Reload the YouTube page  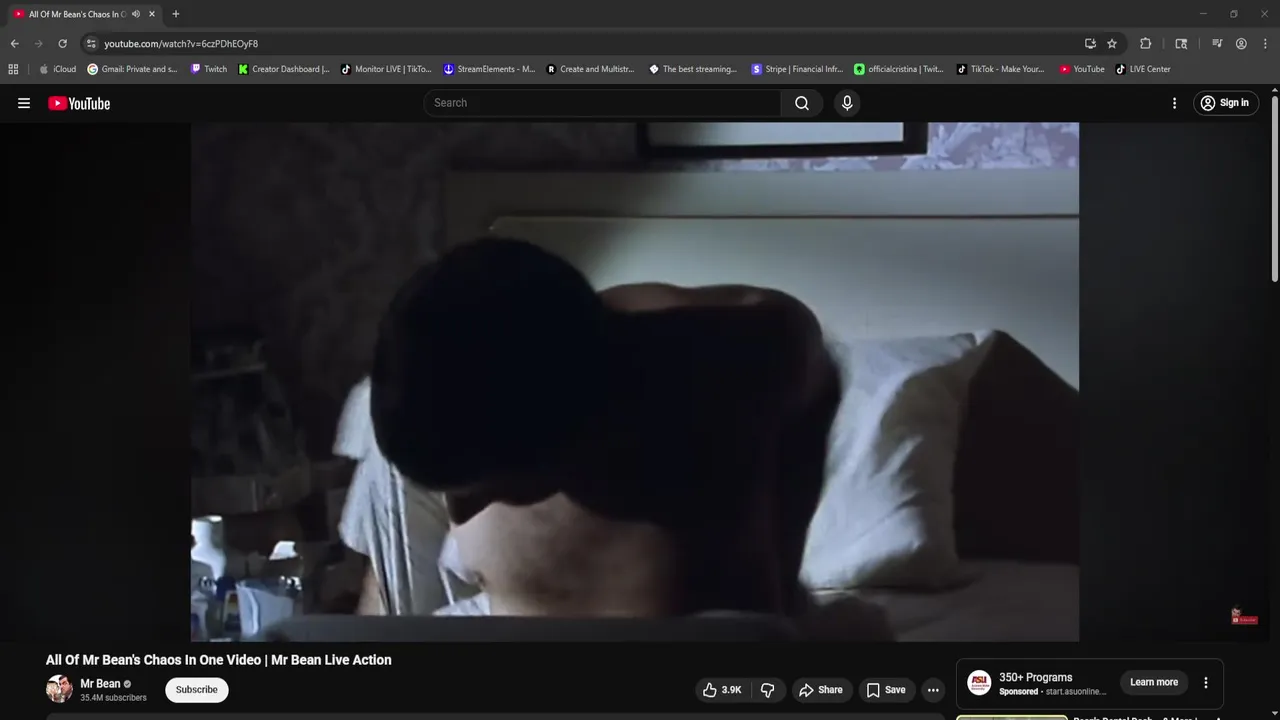[x=62, y=44]
